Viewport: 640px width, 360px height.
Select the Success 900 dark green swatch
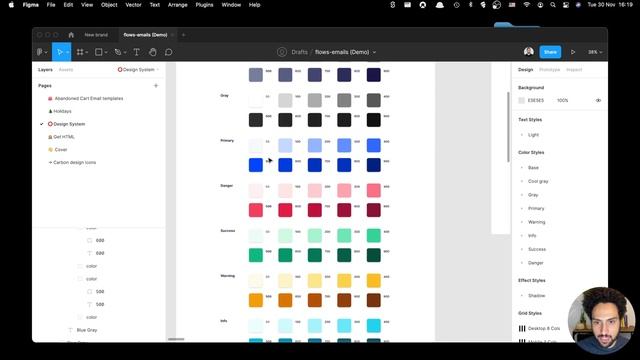[x=373, y=255]
